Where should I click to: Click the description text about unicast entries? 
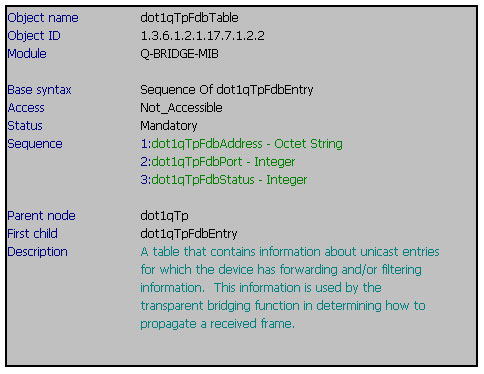[290, 288]
